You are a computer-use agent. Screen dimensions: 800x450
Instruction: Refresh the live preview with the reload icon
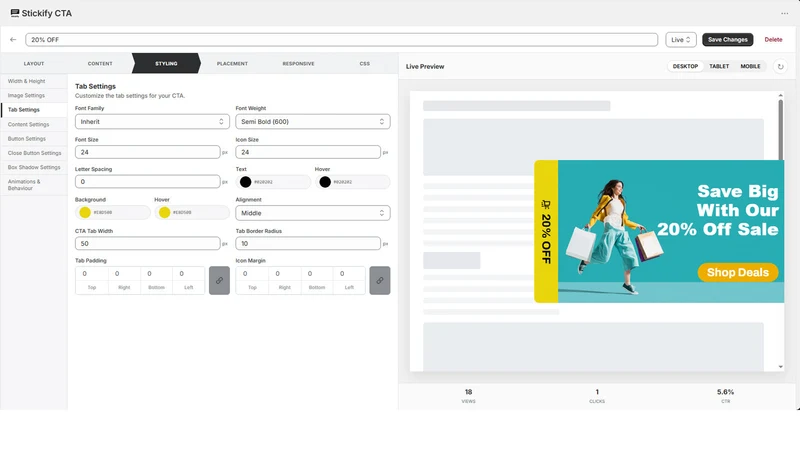point(780,66)
